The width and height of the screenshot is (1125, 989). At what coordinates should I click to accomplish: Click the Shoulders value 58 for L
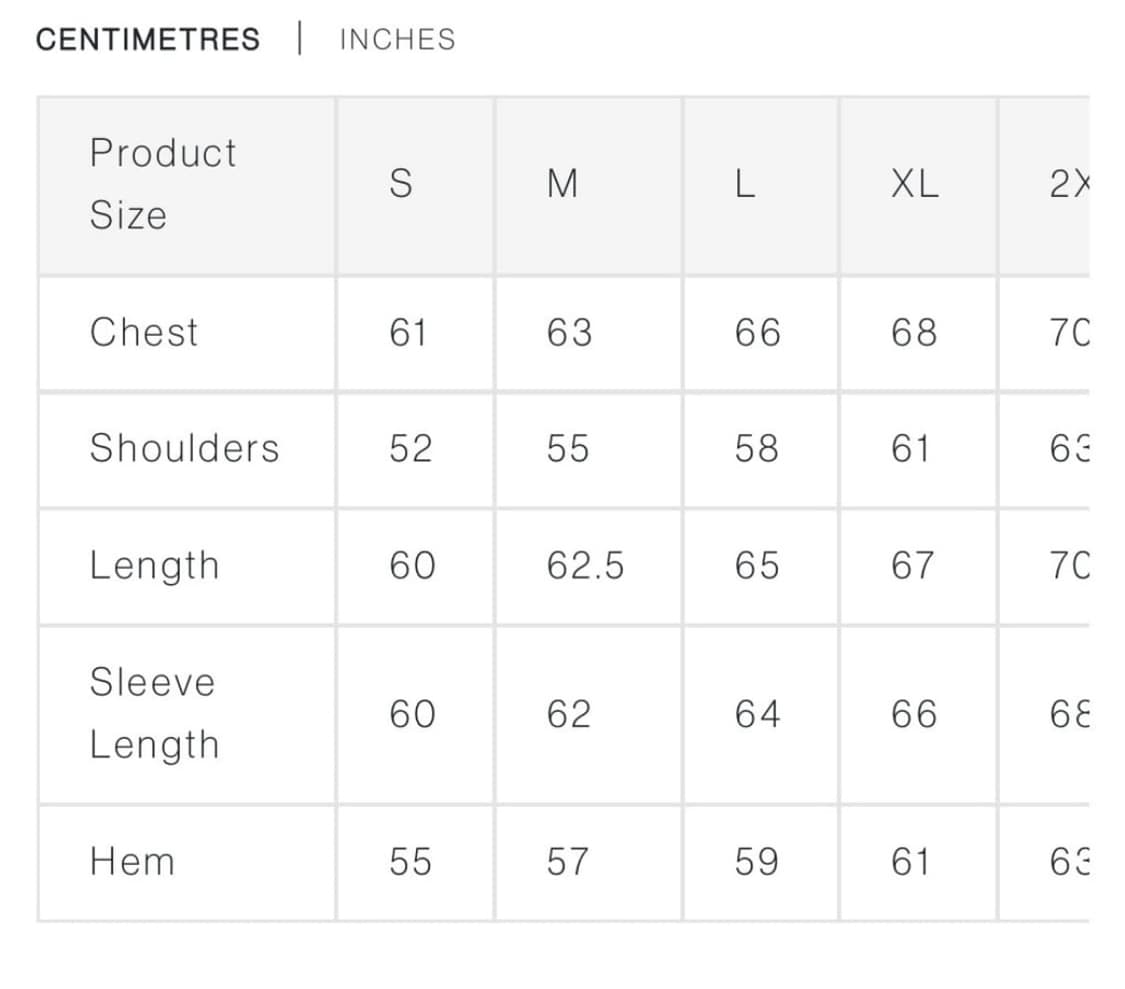(756, 448)
